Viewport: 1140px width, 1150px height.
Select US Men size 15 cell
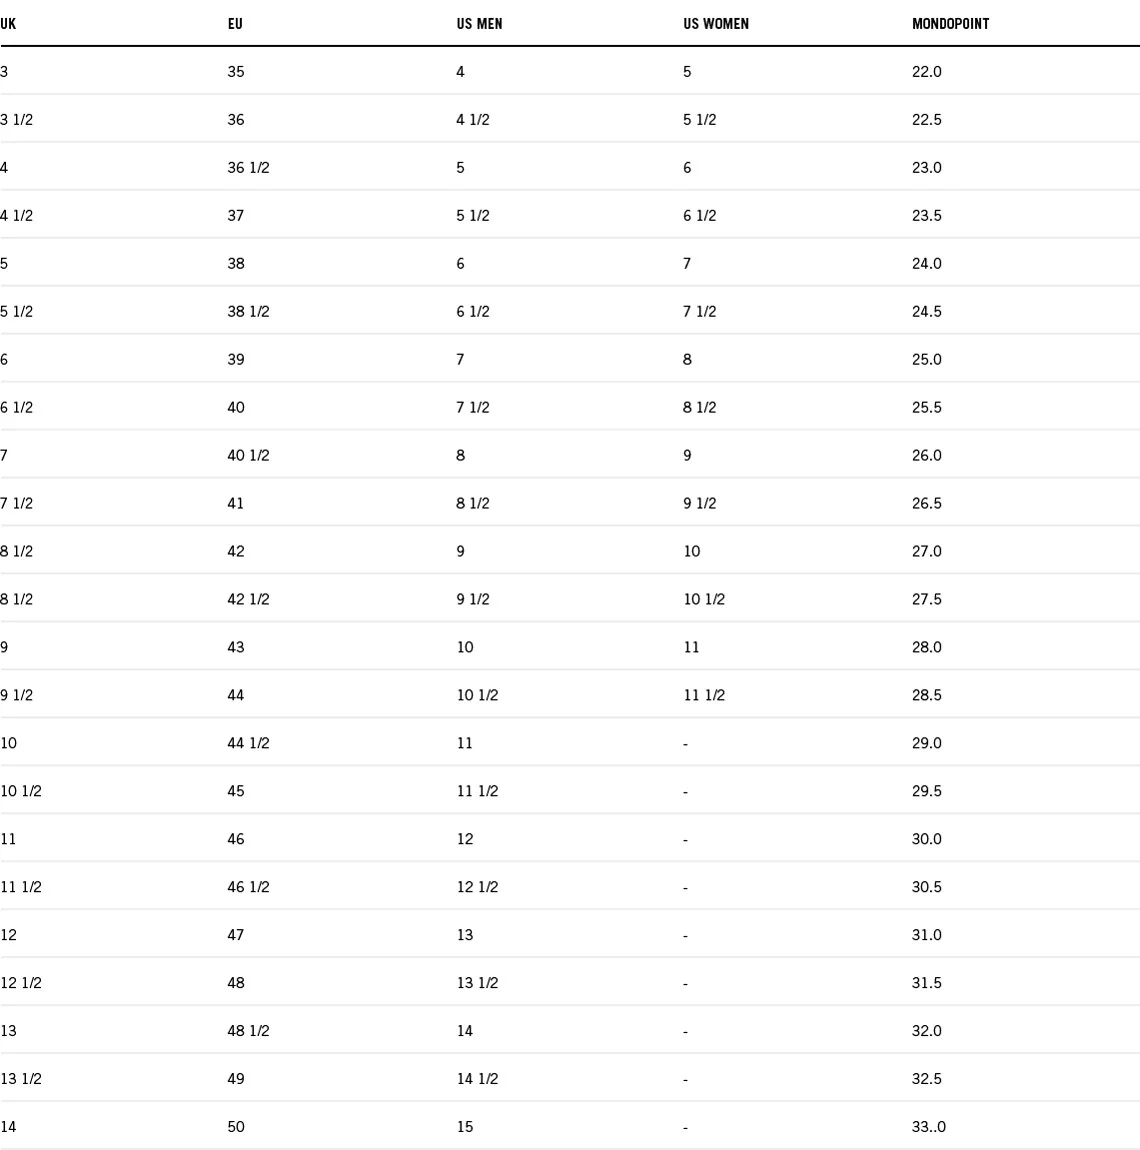coord(465,1127)
